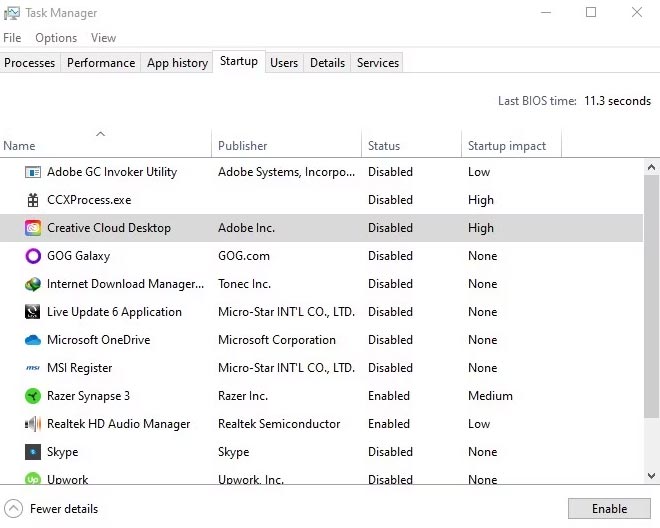Select the Startup tab
The height and width of the screenshot is (528, 660).
click(x=239, y=61)
